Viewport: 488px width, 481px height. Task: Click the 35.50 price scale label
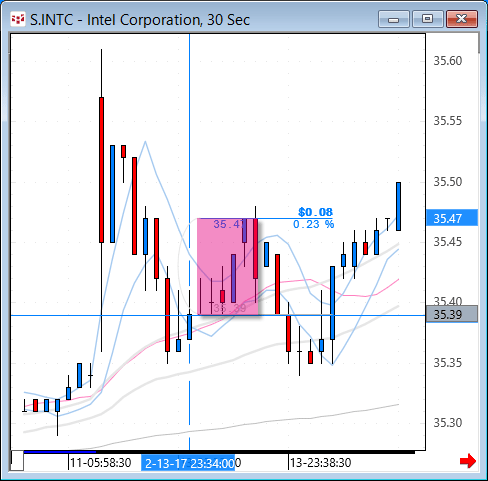(x=448, y=182)
